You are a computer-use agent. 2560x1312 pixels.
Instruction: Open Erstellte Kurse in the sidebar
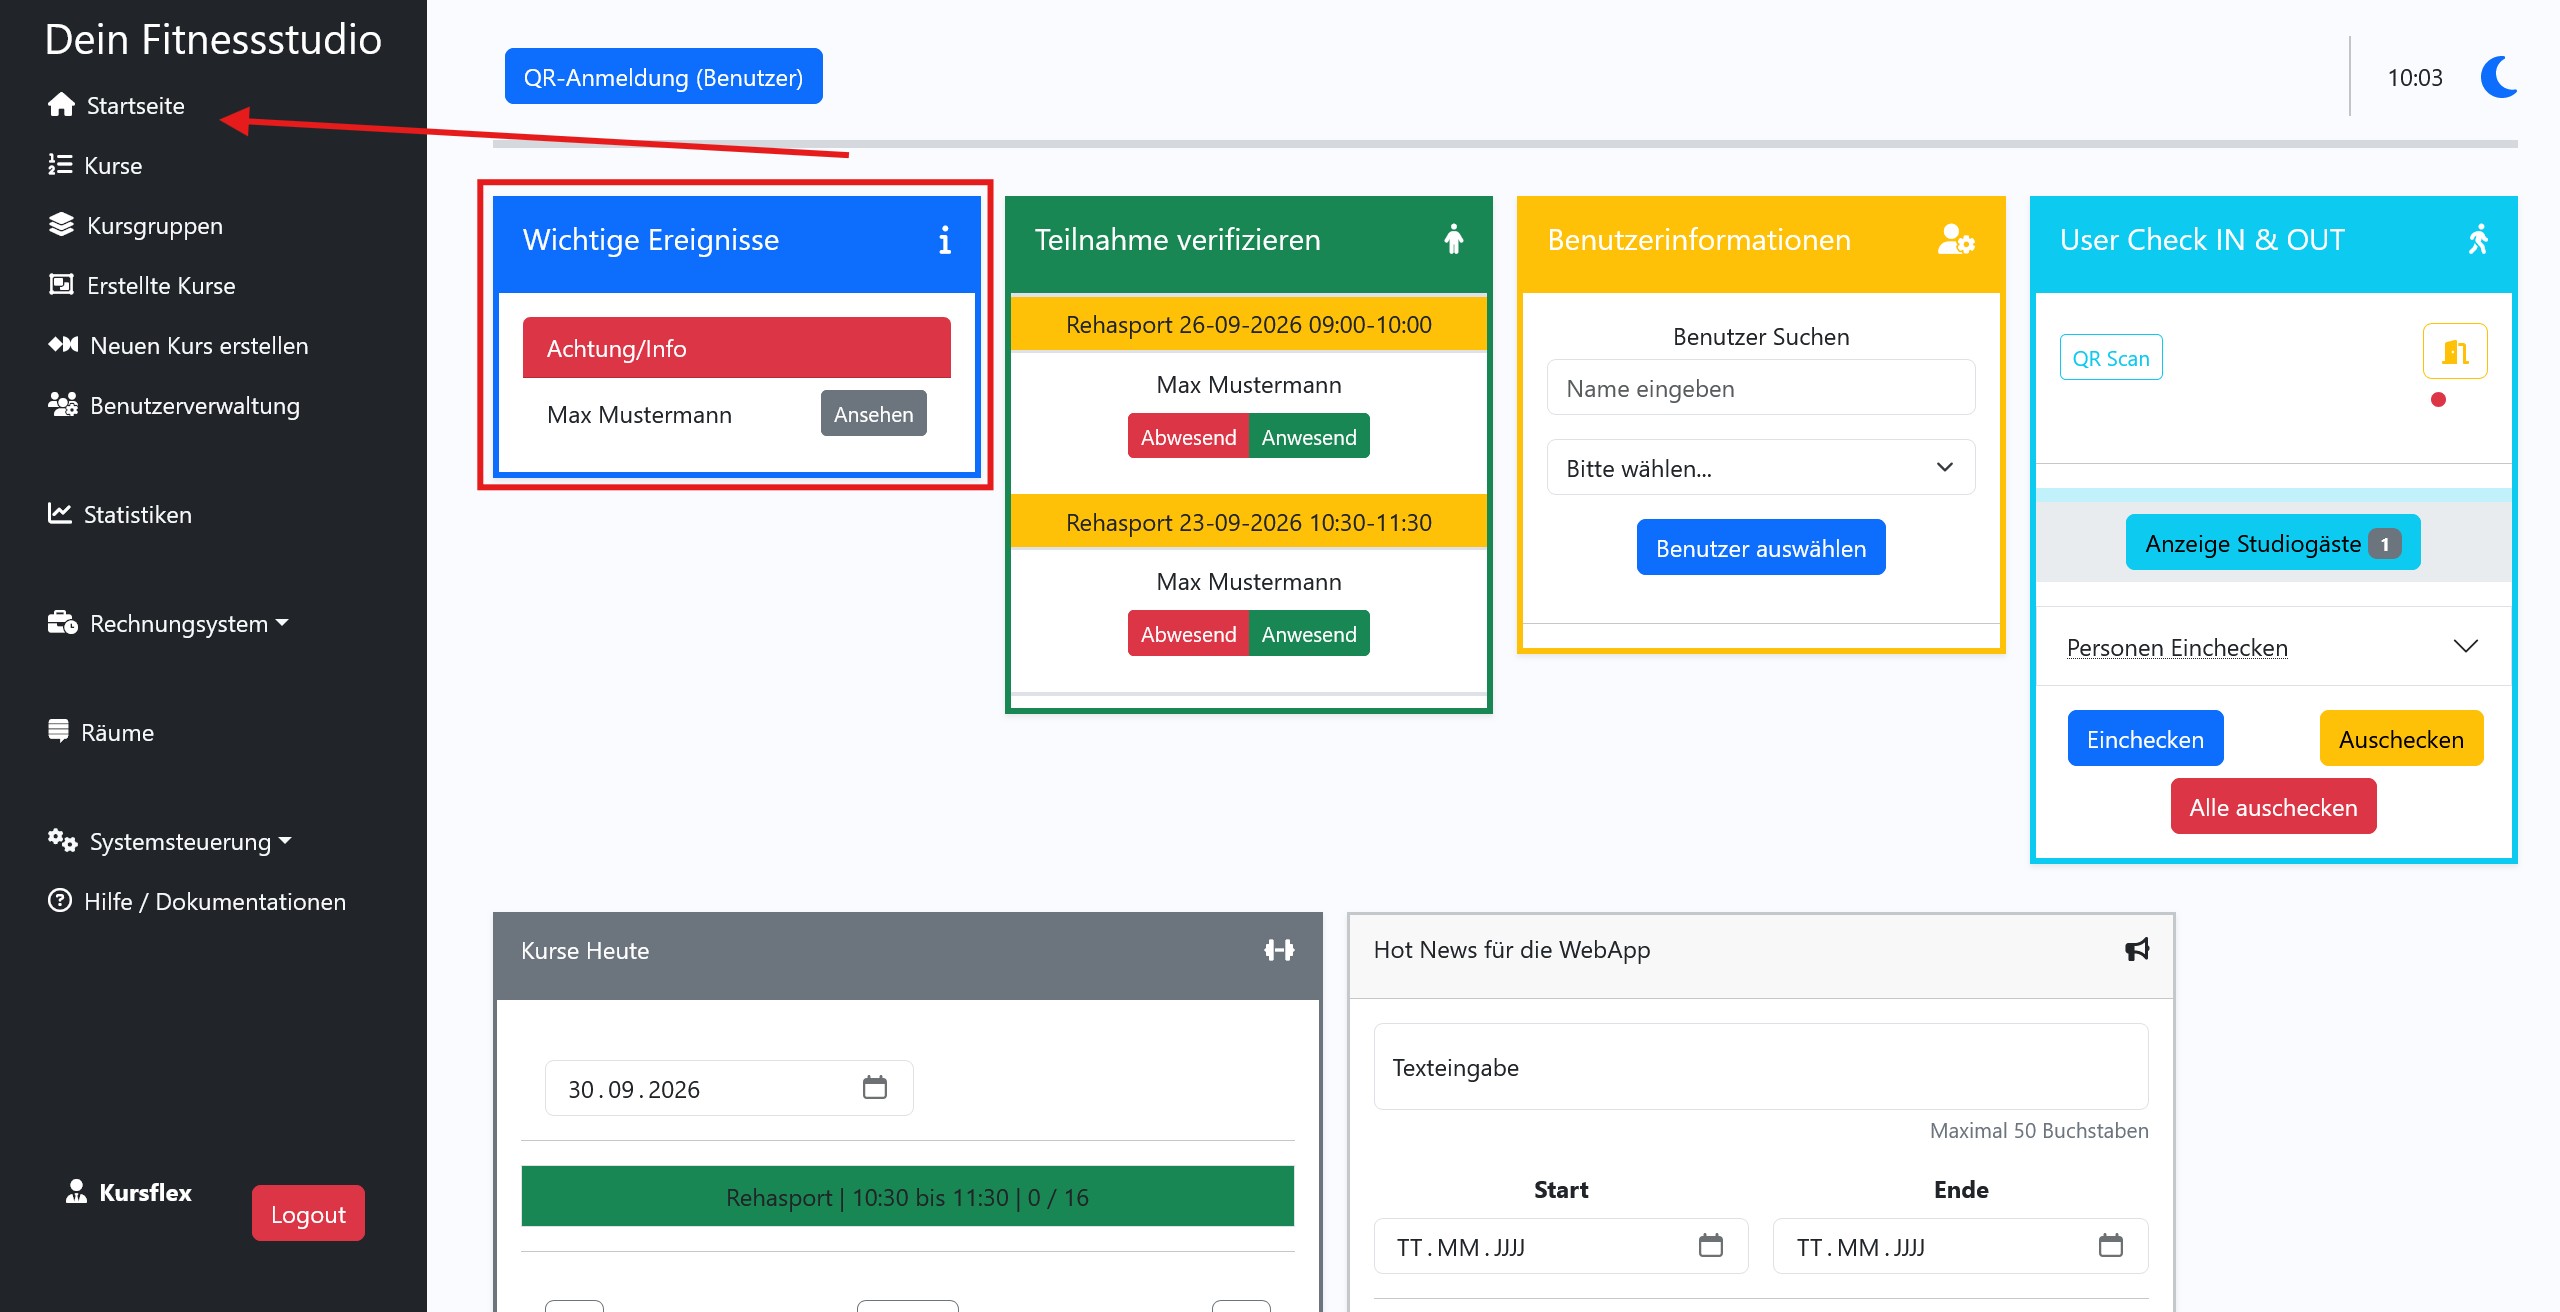coord(141,285)
